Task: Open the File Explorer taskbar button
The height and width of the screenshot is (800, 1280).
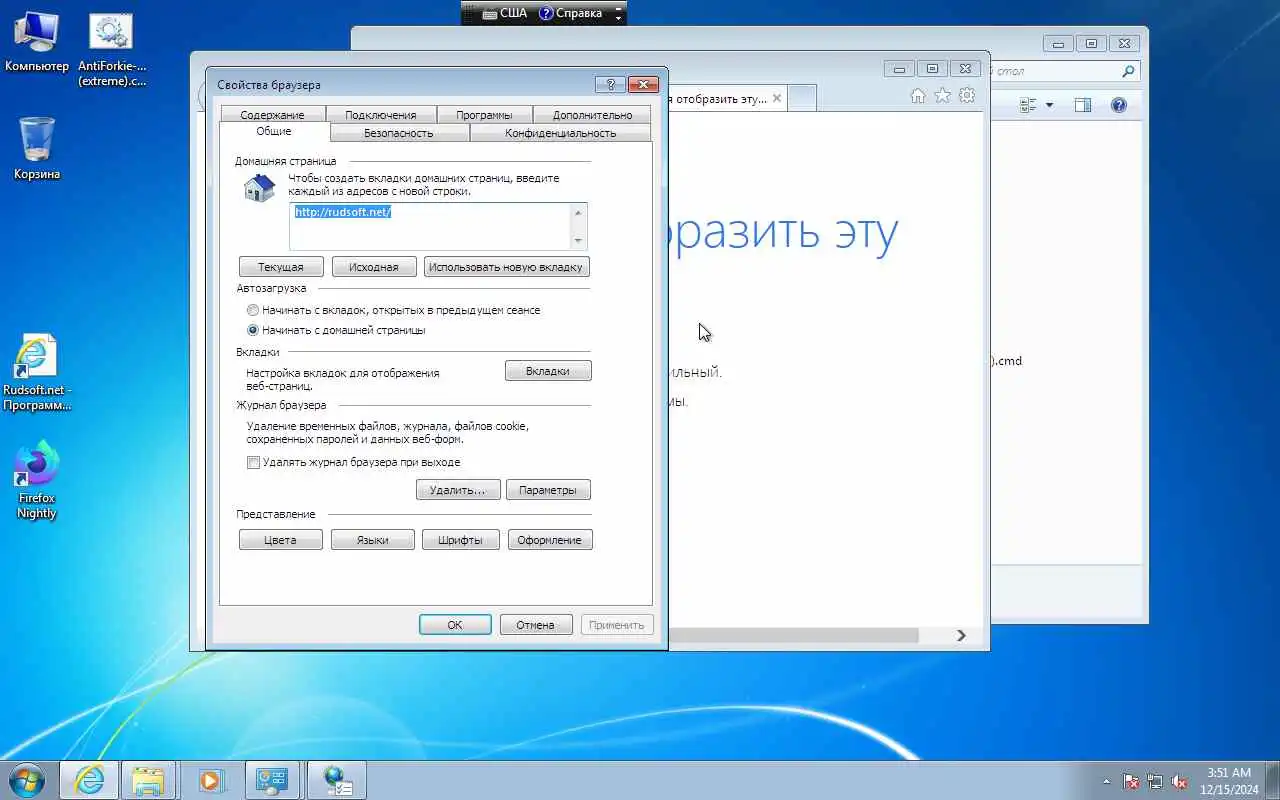Action: coord(148,780)
